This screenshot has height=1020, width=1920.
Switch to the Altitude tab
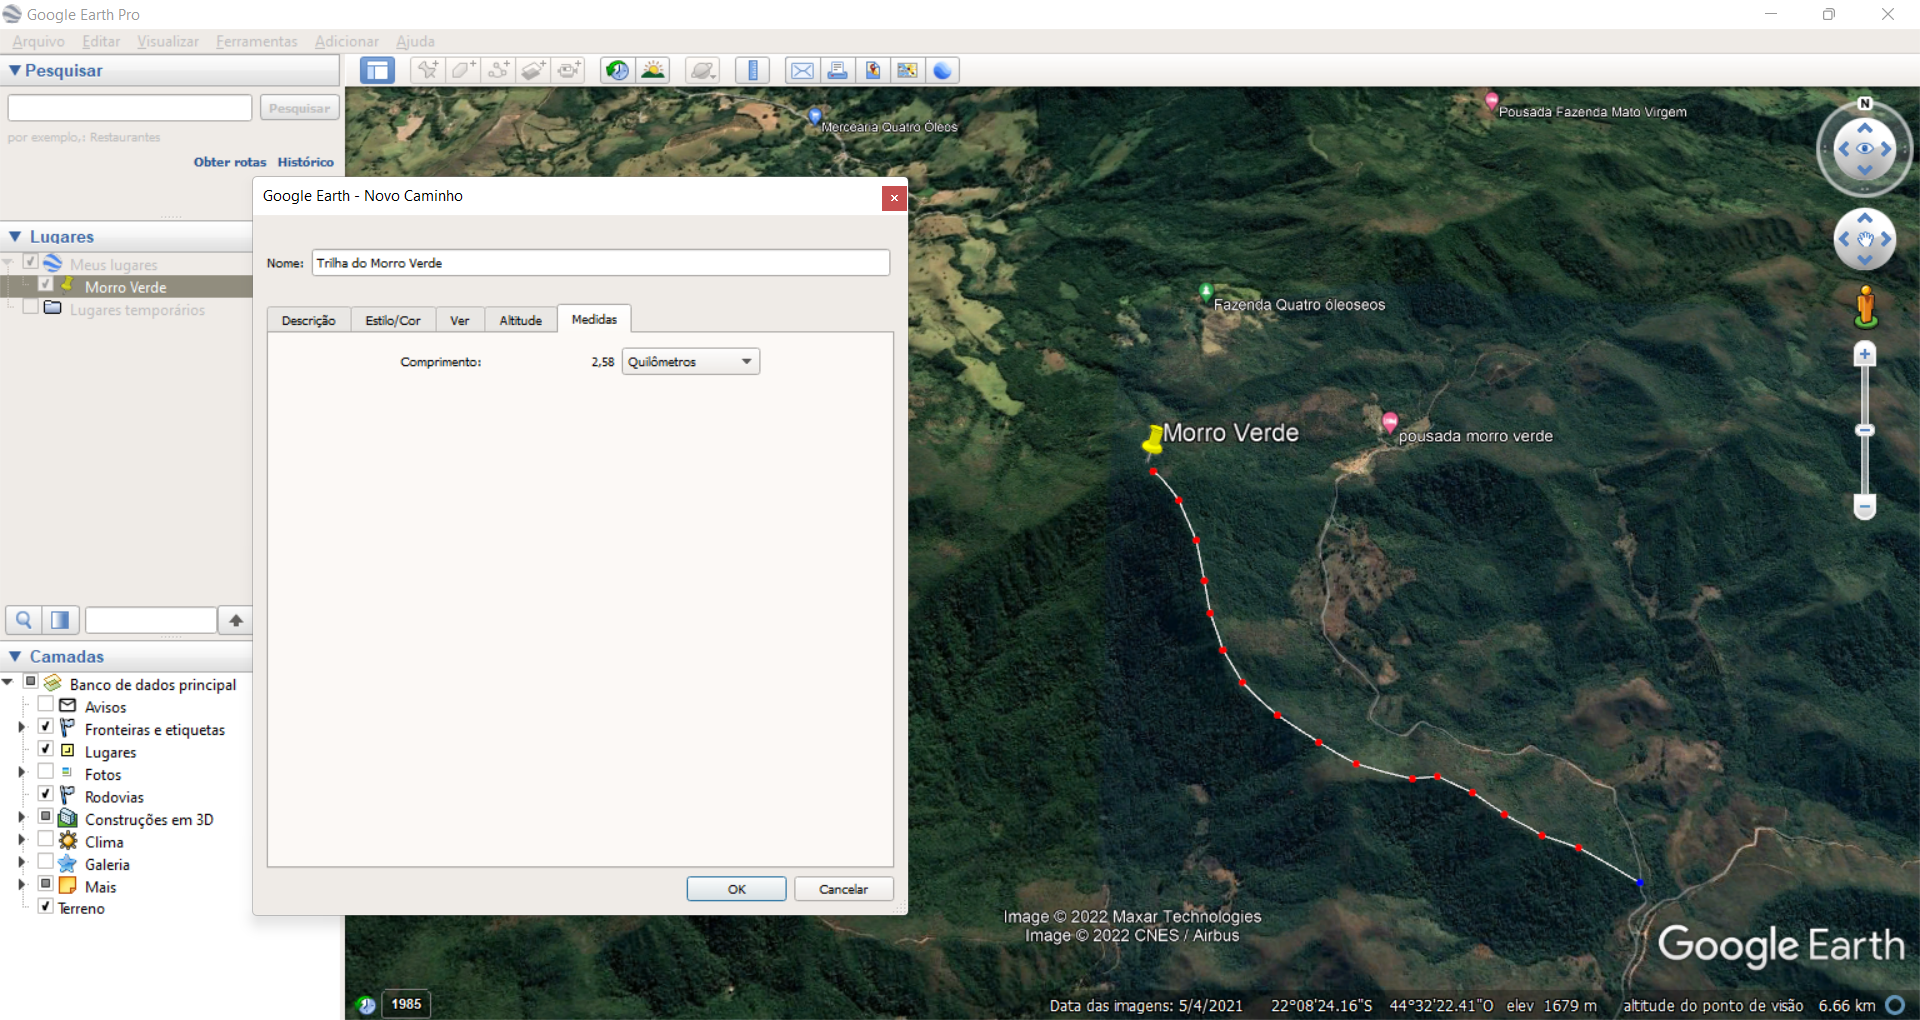(x=521, y=320)
